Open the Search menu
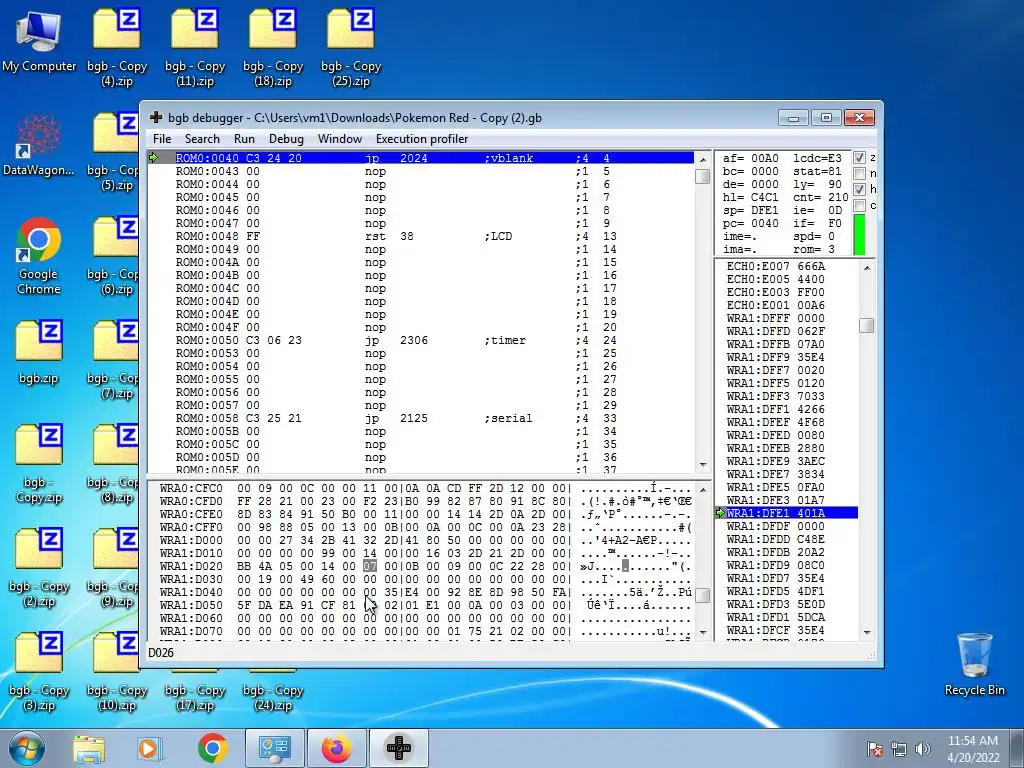 pyautogui.click(x=202, y=138)
